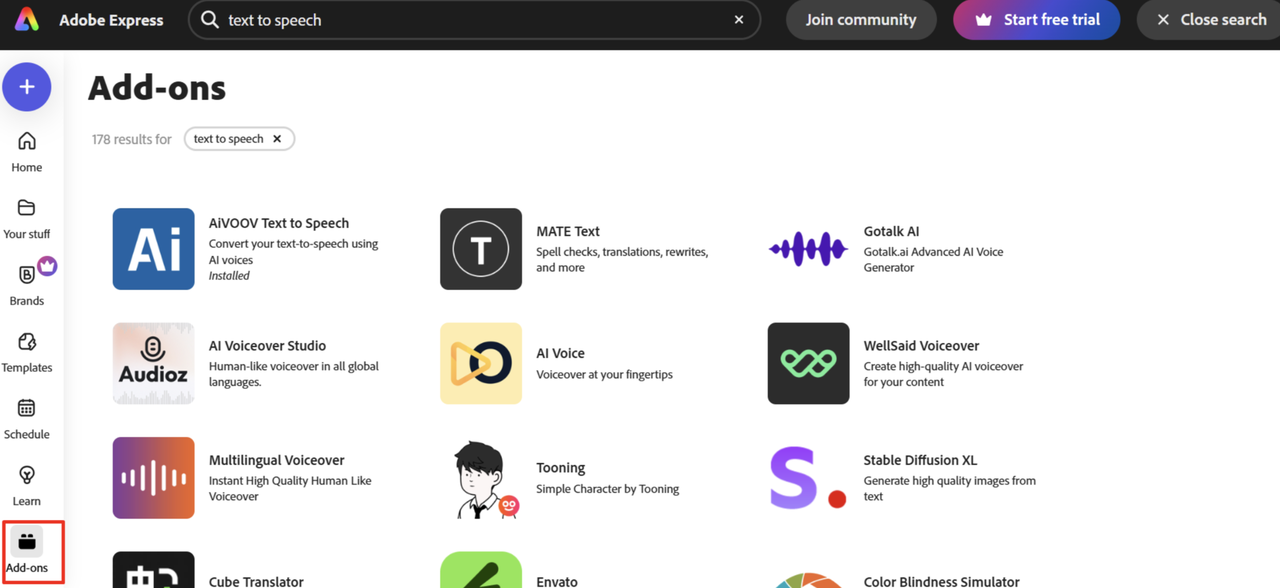Screen dimensions: 1280x588
Task: Open the WellSaid Voiceover title
Action: 921,345
